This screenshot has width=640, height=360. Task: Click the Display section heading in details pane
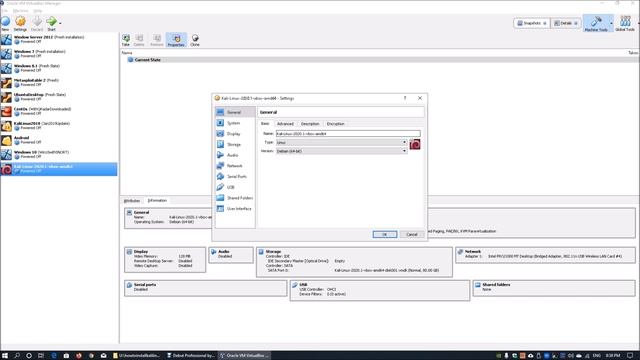click(141, 252)
